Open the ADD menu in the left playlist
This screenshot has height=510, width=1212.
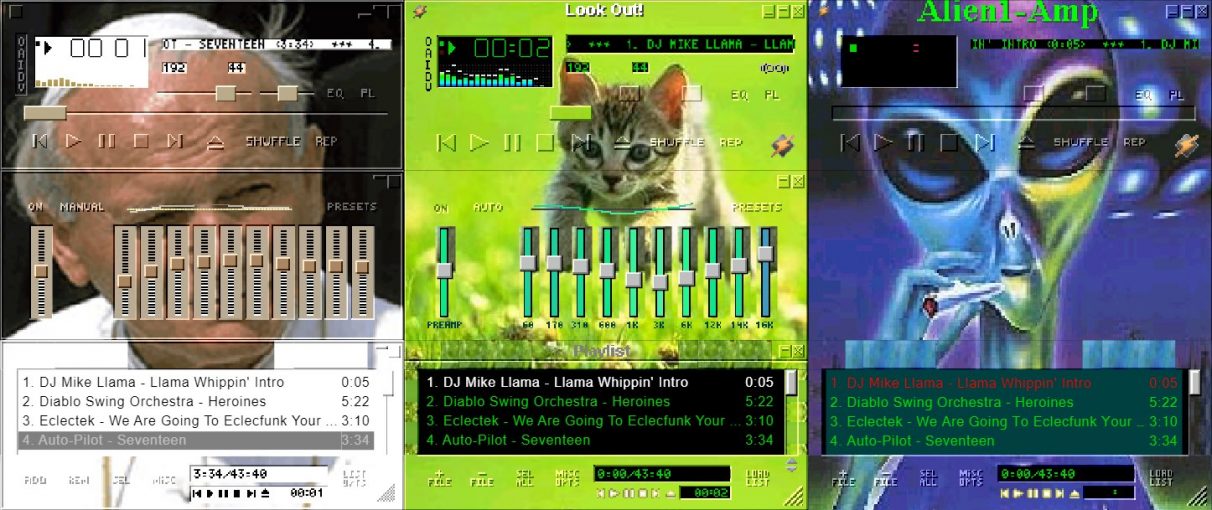pyautogui.click(x=36, y=480)
